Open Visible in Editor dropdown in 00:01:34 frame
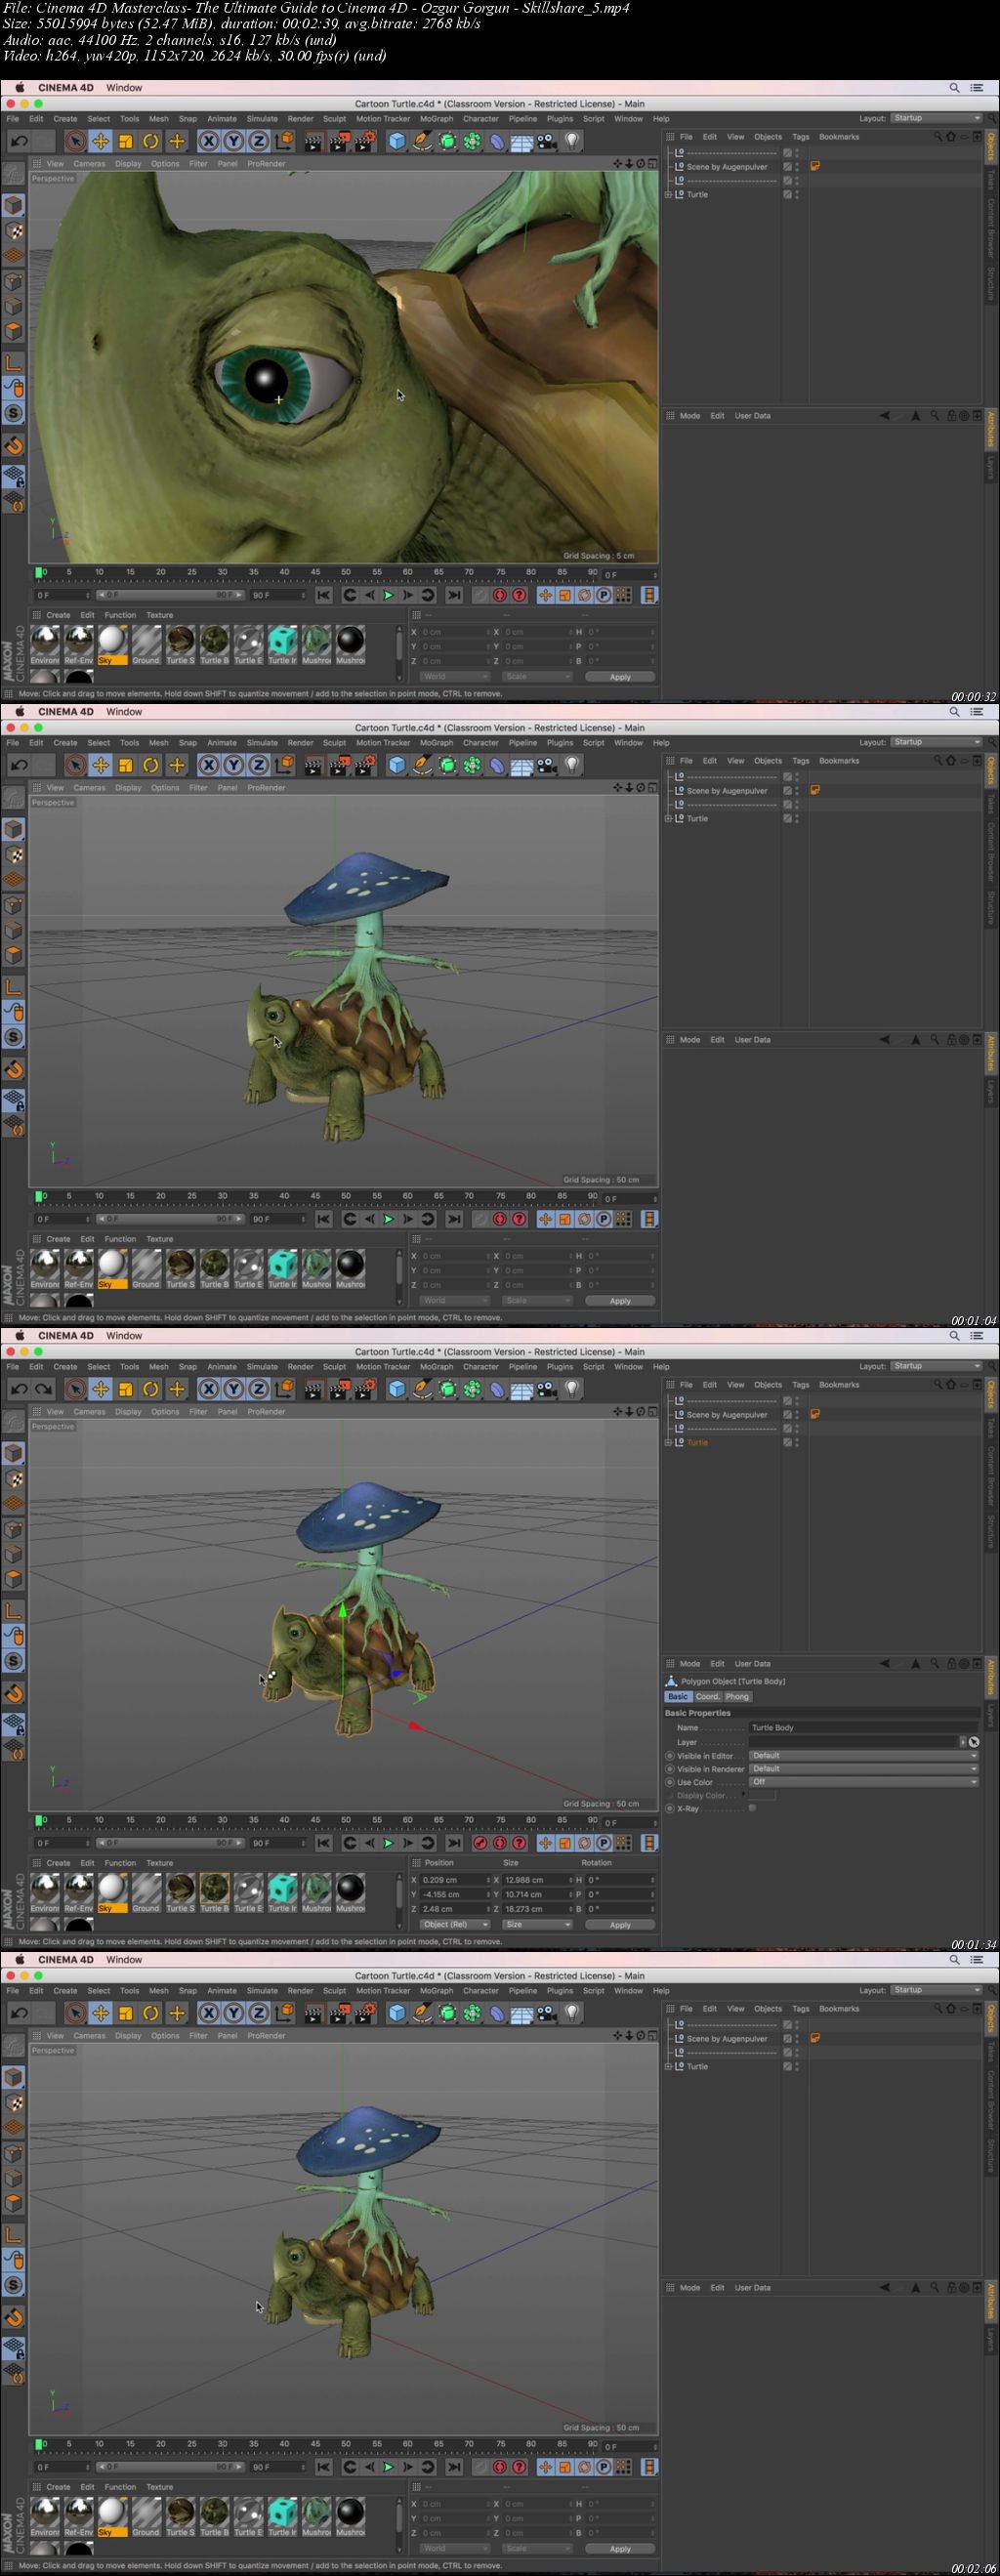 coord(864,1756)
